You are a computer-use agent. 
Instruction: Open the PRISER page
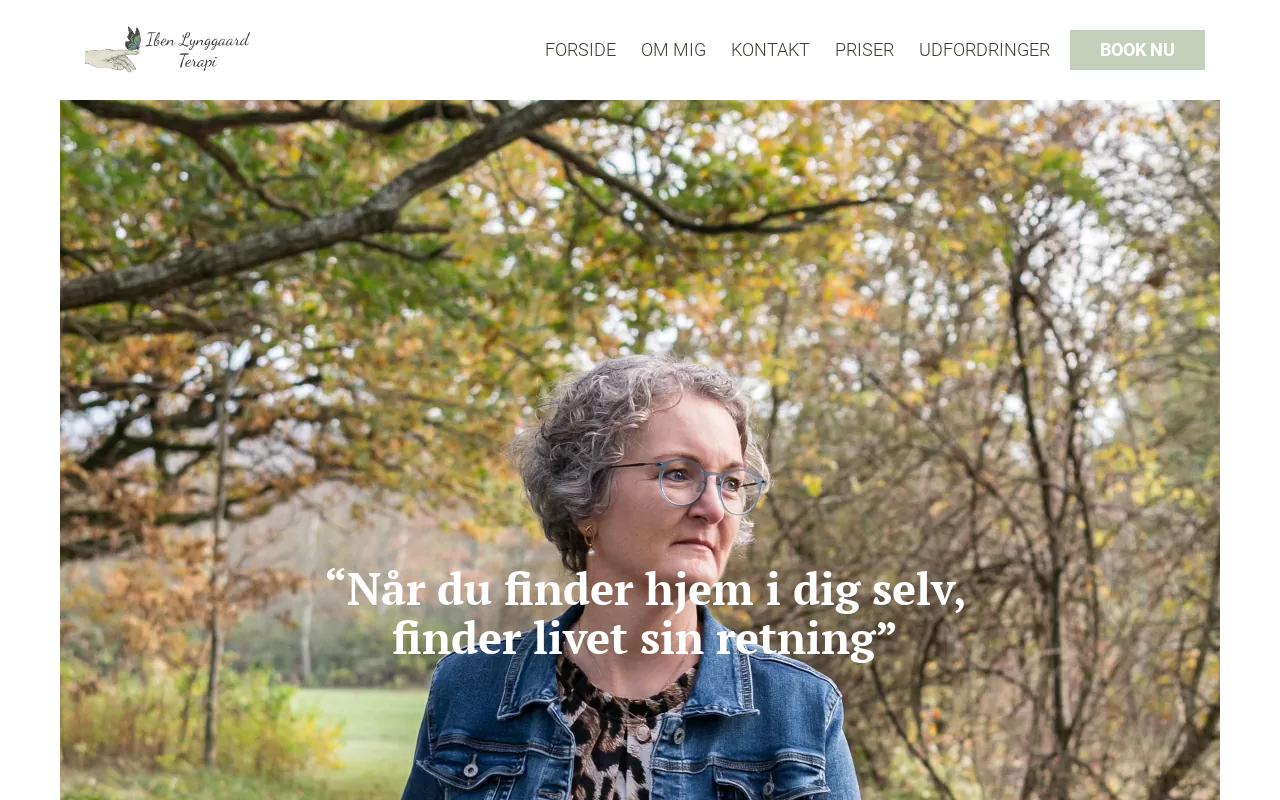tap(864, 50)
